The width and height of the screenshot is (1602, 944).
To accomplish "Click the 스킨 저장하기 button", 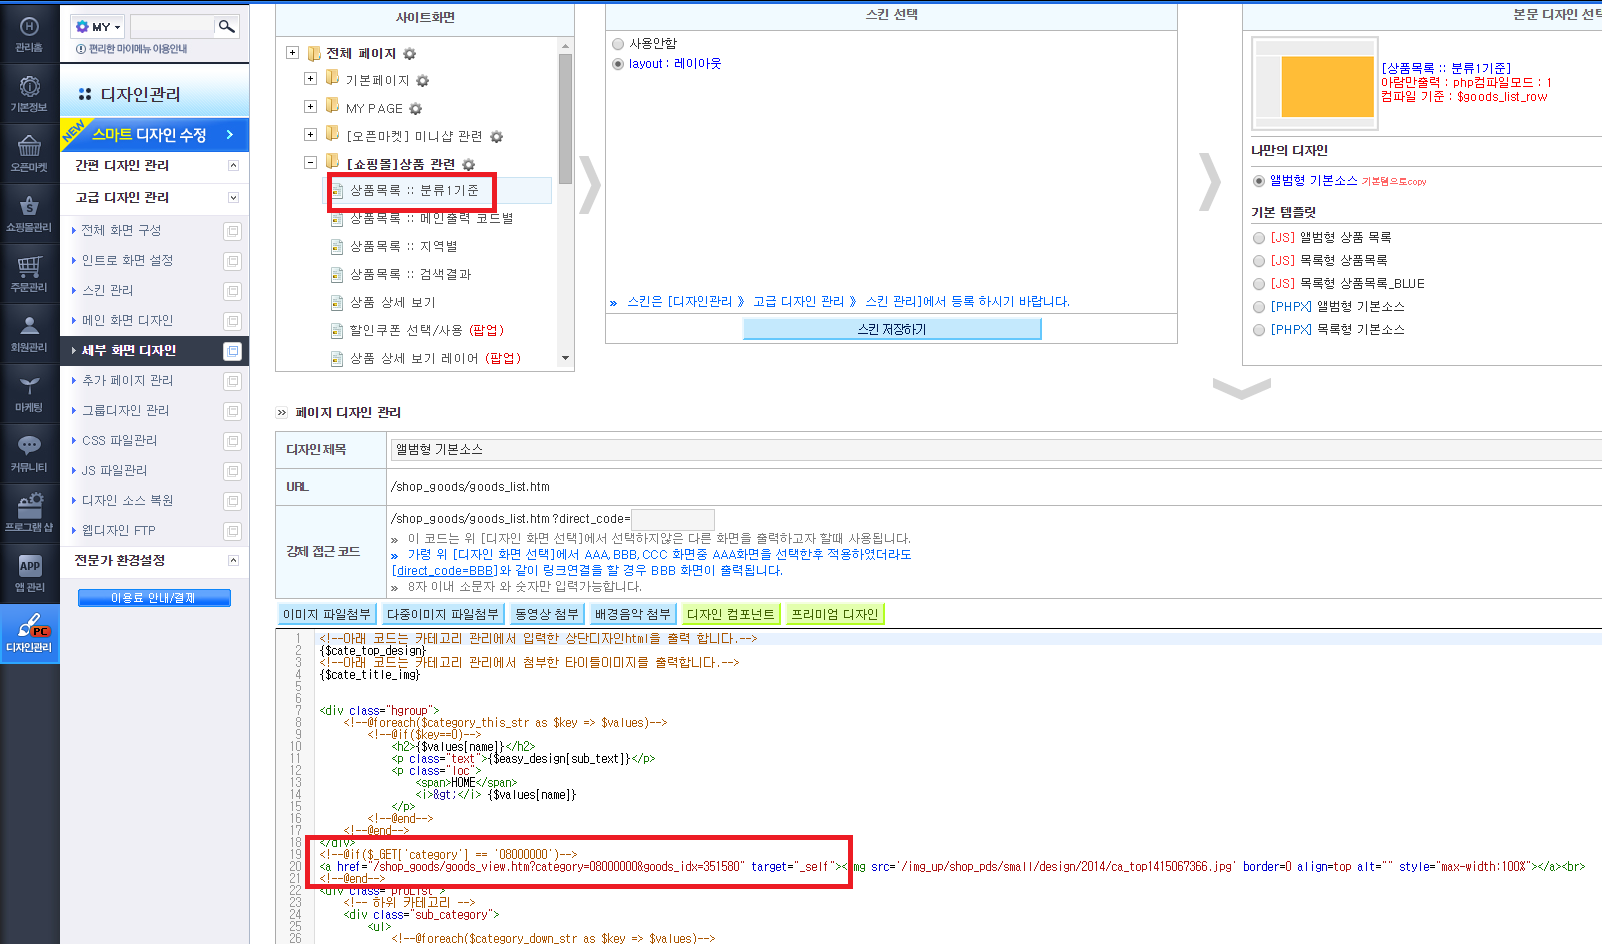I will (892, 329).
